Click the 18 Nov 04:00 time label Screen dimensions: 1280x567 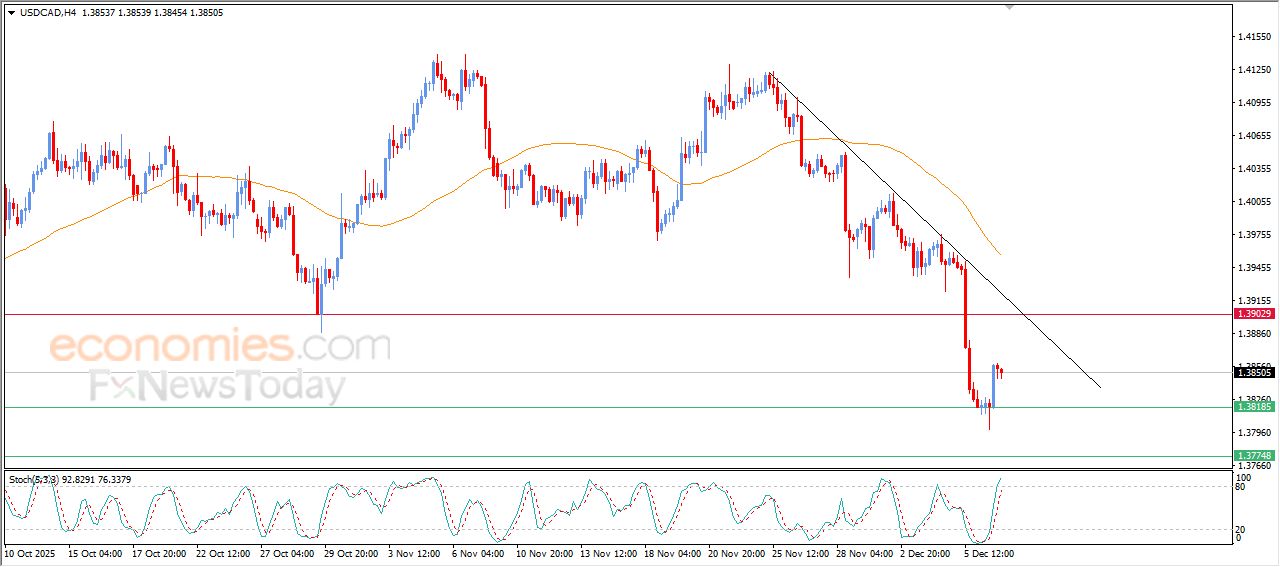pyautogui.click(x=673, y=552)
